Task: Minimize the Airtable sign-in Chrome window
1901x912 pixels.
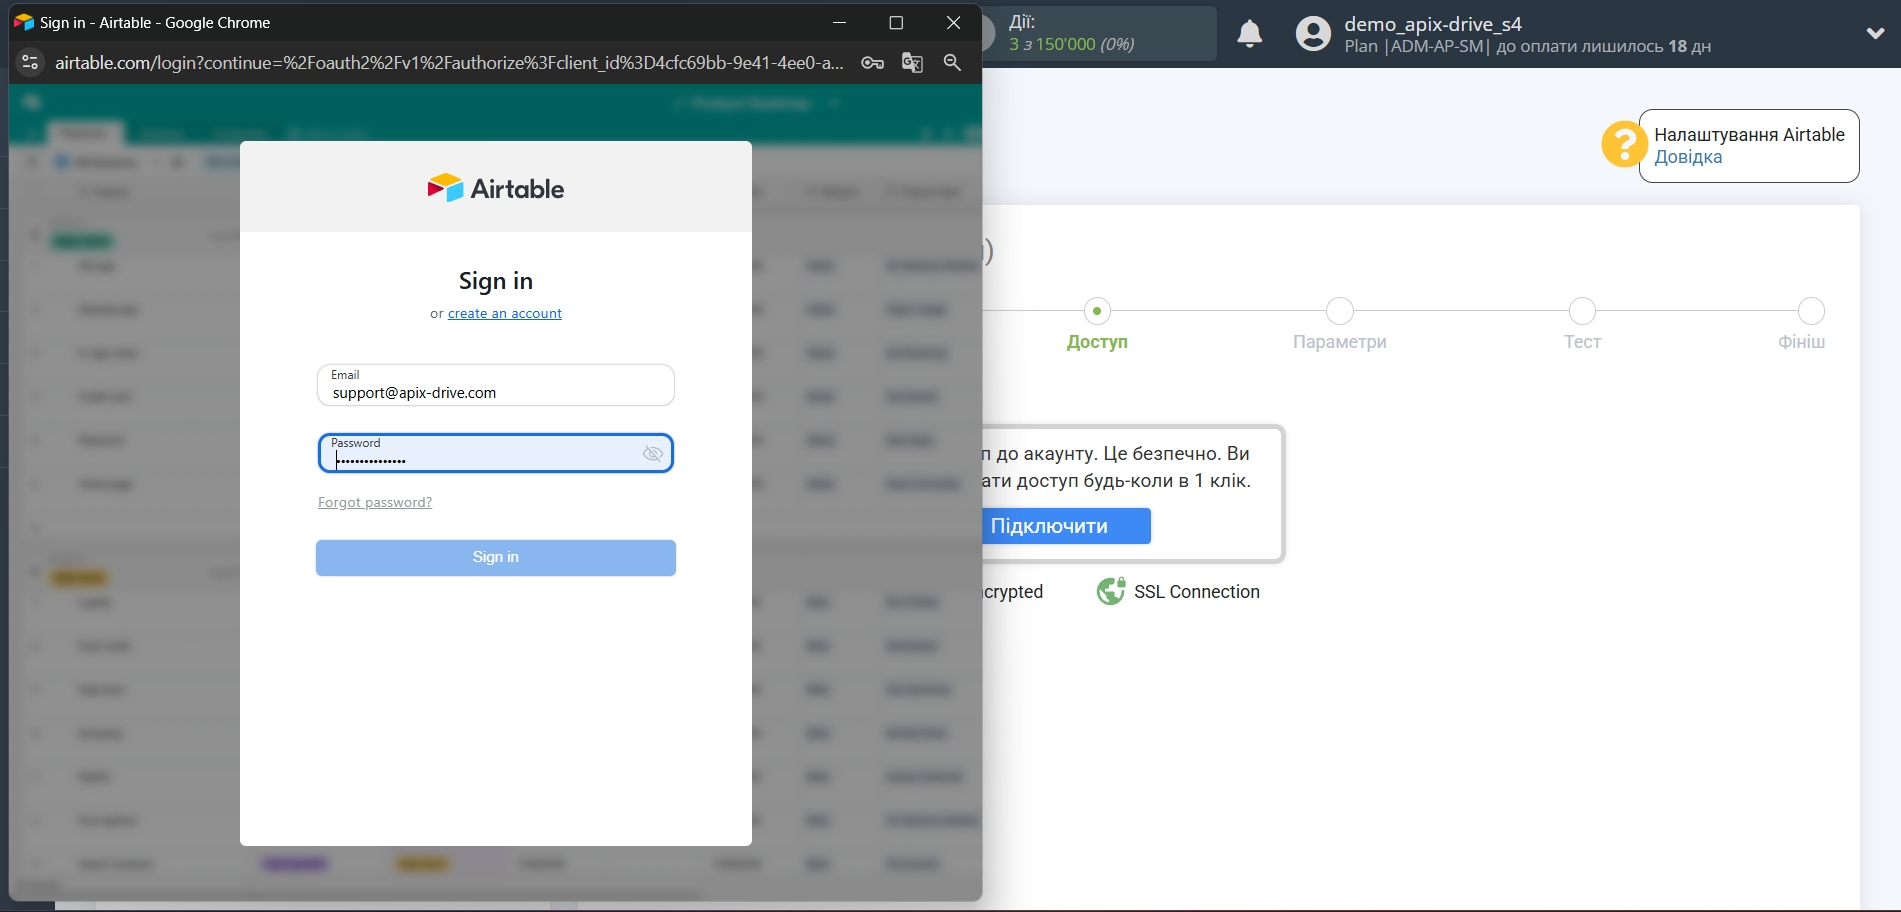Action: pyautogui.click(x=840, y=22)
